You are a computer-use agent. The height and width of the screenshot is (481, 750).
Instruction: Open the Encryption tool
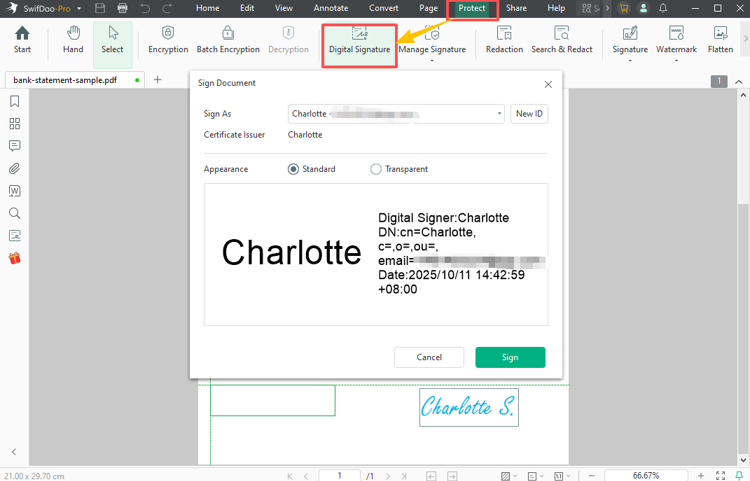[x=168, y=40]
